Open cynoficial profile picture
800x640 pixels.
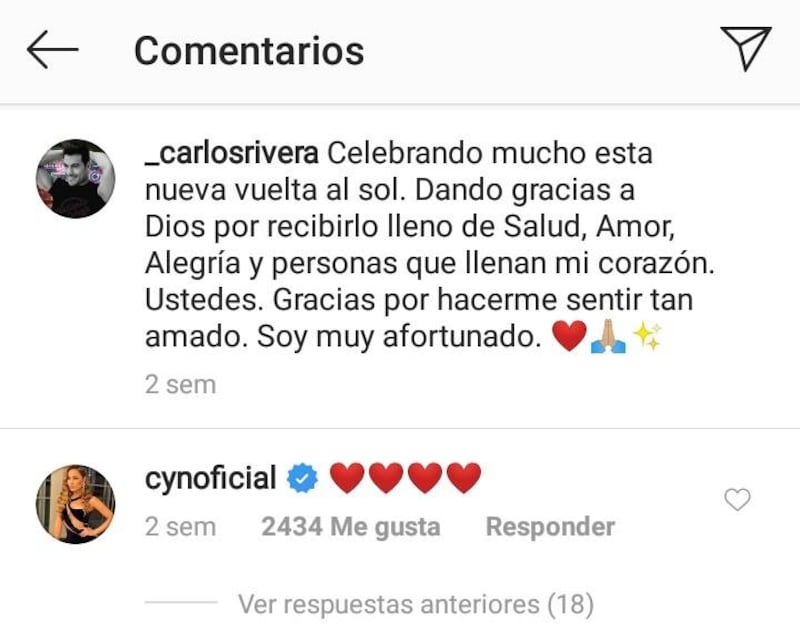(x=76, y=504)
